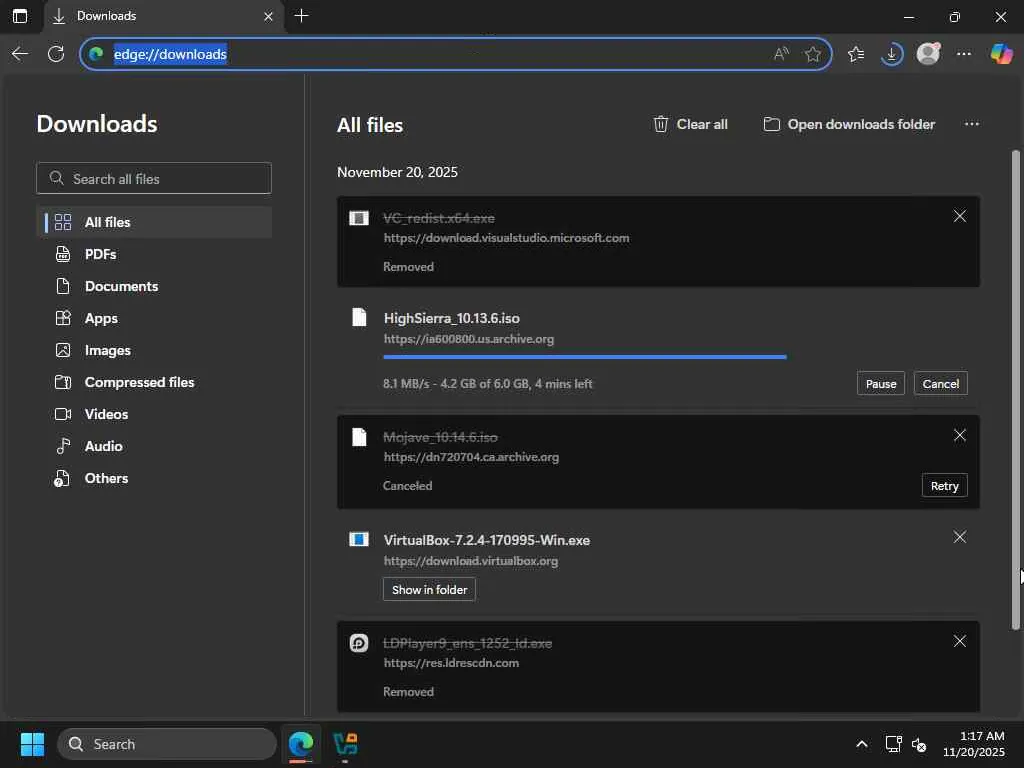Viewport: 1024px width, 768px height.
Task: Go back using the back arrow
Action: pyautogui.click(x=20, y=54)
